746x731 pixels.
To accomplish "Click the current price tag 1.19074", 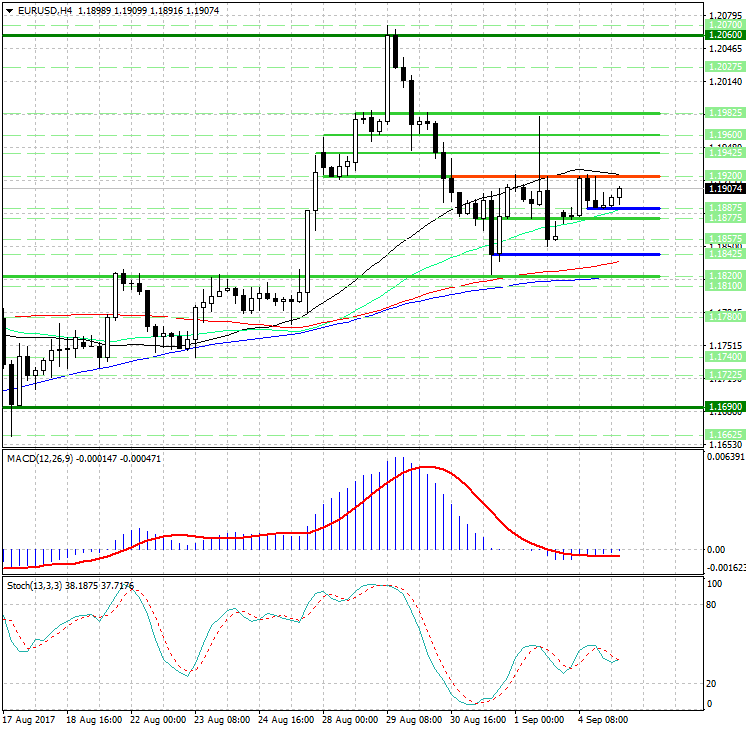I will tap(724, 188).
